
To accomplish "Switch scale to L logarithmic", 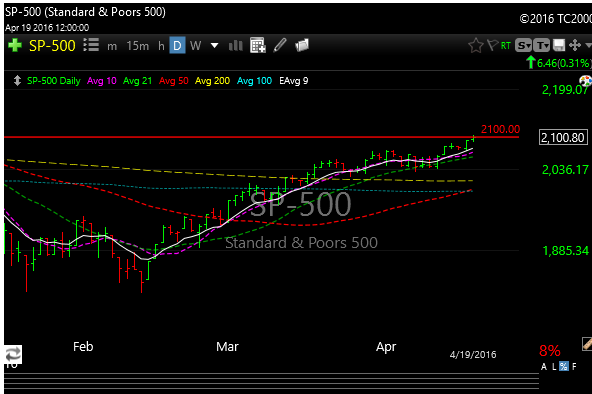I will coord(554,366).
